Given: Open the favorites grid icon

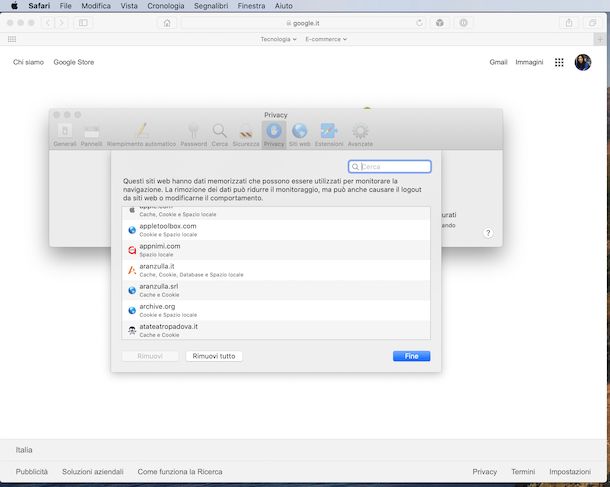Looking at the screenshot, I should pyautogui.click(x=12, y=39).
